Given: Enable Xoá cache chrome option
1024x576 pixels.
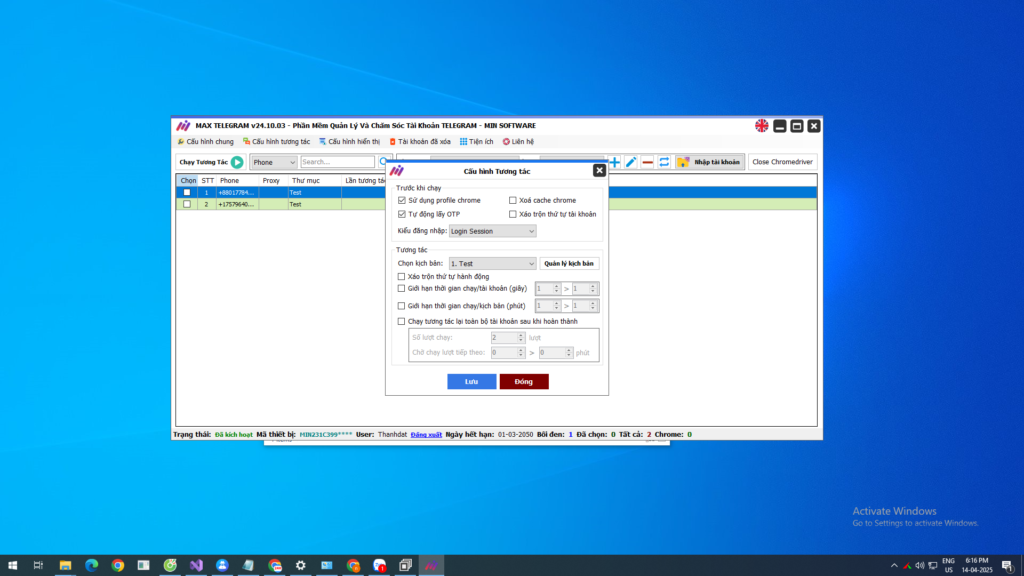Looking at the screenshot, I should point(513,200).
